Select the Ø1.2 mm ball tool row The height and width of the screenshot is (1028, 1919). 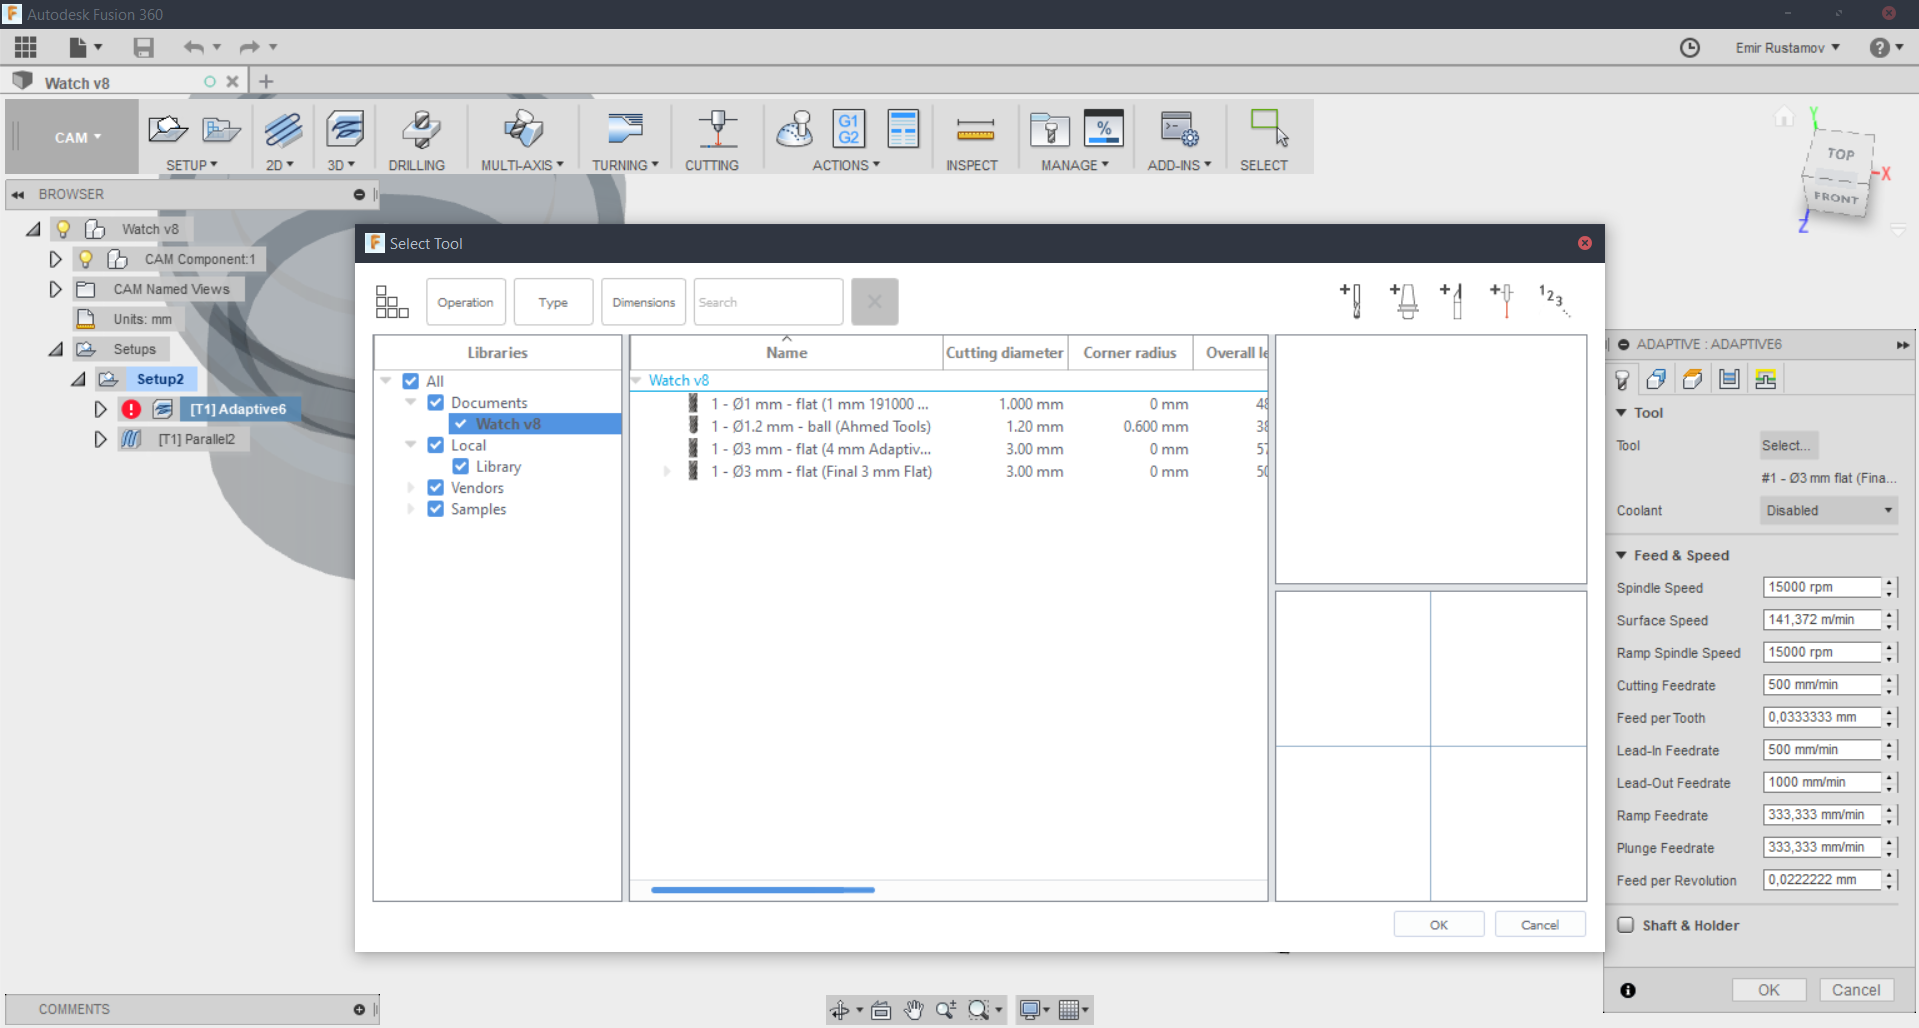948,426
